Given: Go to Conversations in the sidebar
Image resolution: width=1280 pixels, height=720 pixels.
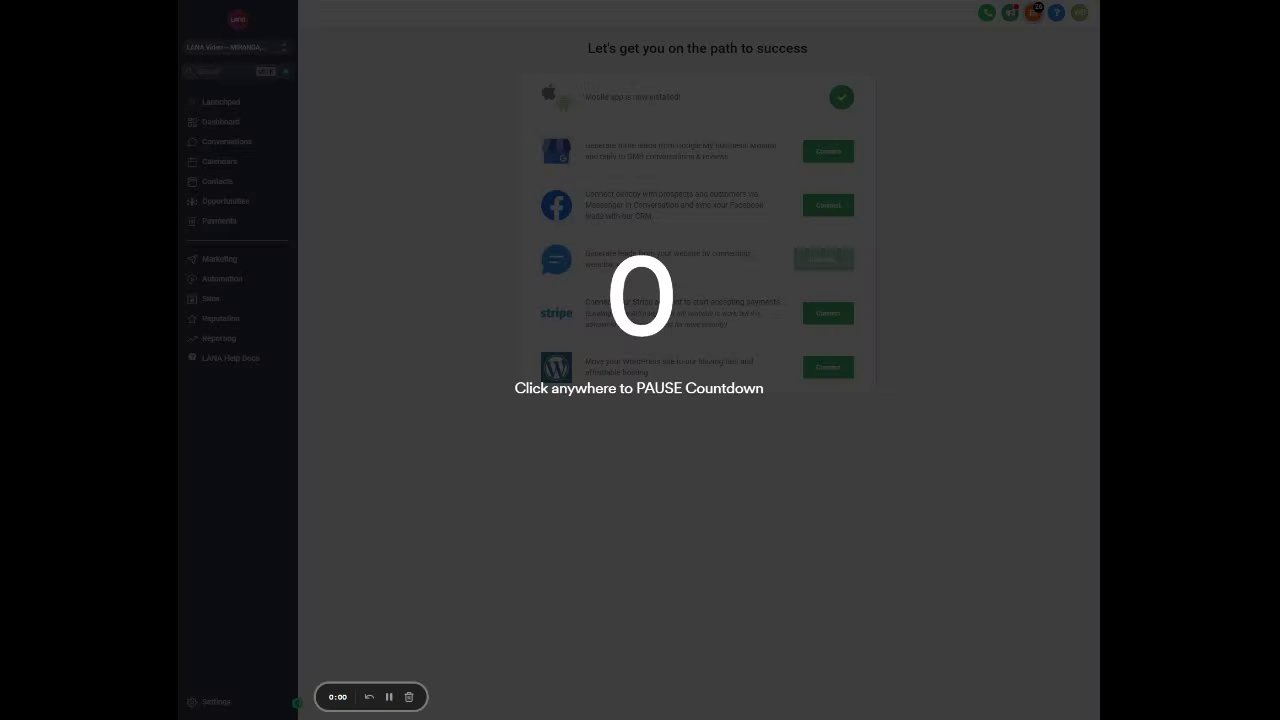Looking at the screenshot, I should coord(227,142).
